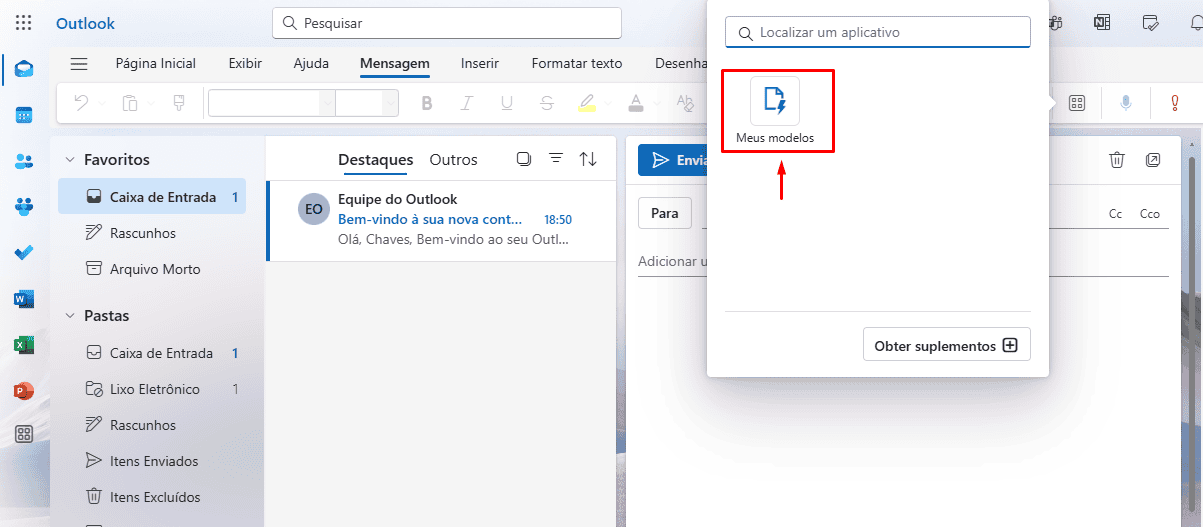Pop out message into new window

pos(1153,160)
